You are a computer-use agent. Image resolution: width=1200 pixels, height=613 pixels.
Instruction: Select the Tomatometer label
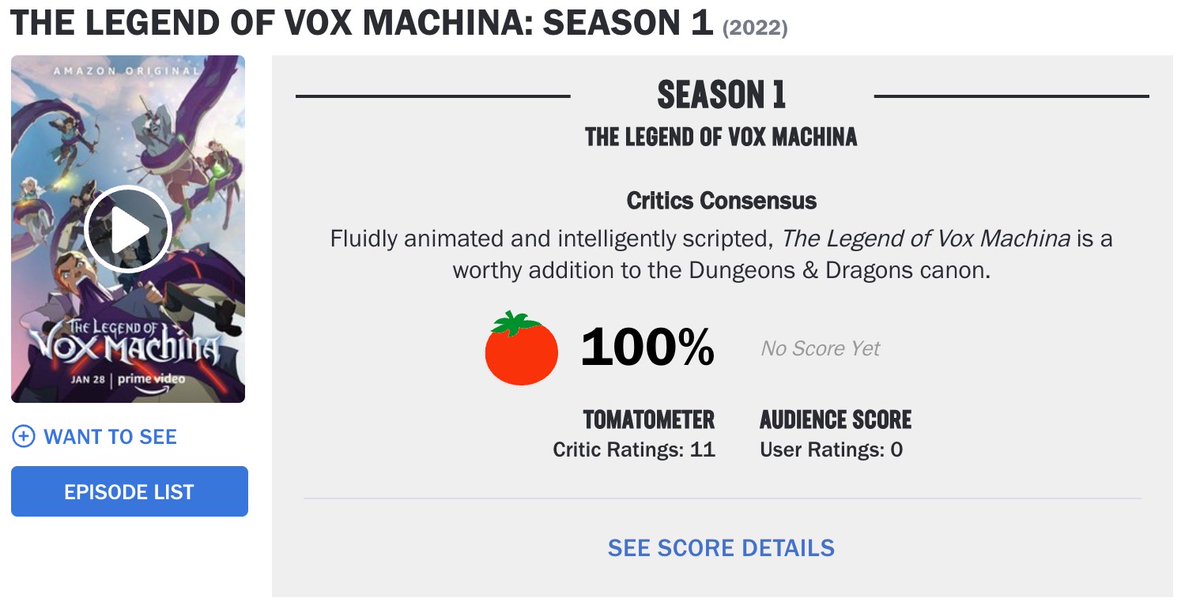[x=649, y=419]
